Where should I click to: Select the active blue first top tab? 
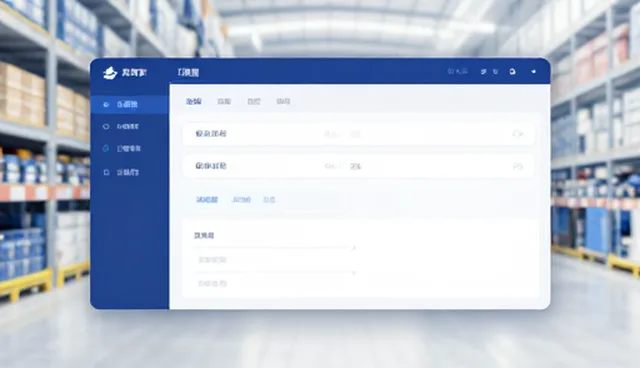click(x=193, y=101)
